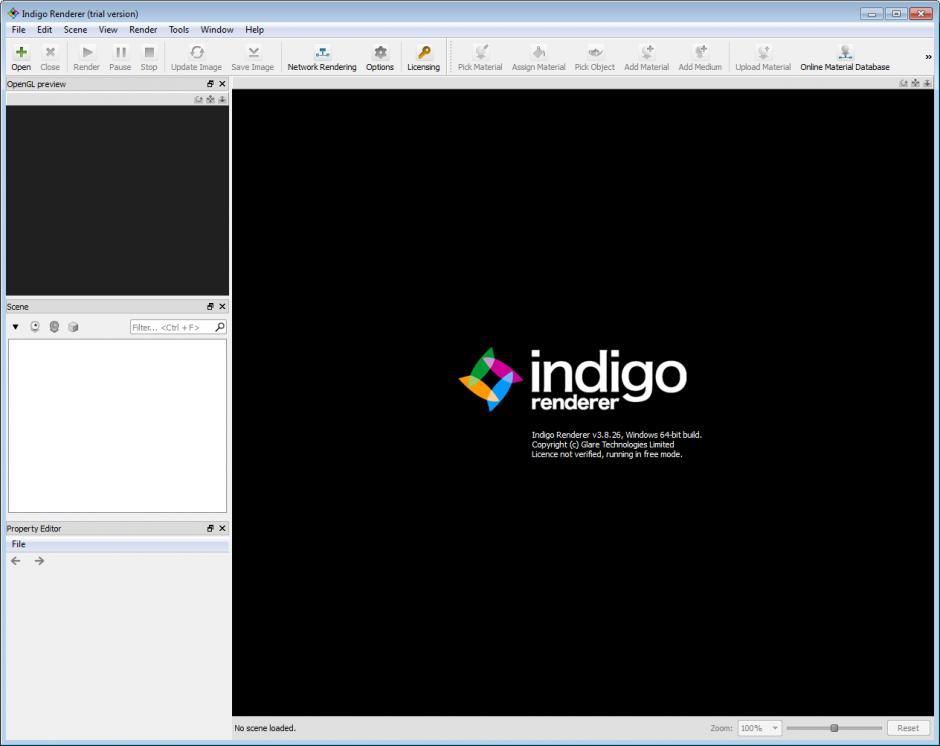This screenshot has height=746, width=940.
Task: Close the OpenGL preview panel
Action: 222,84
